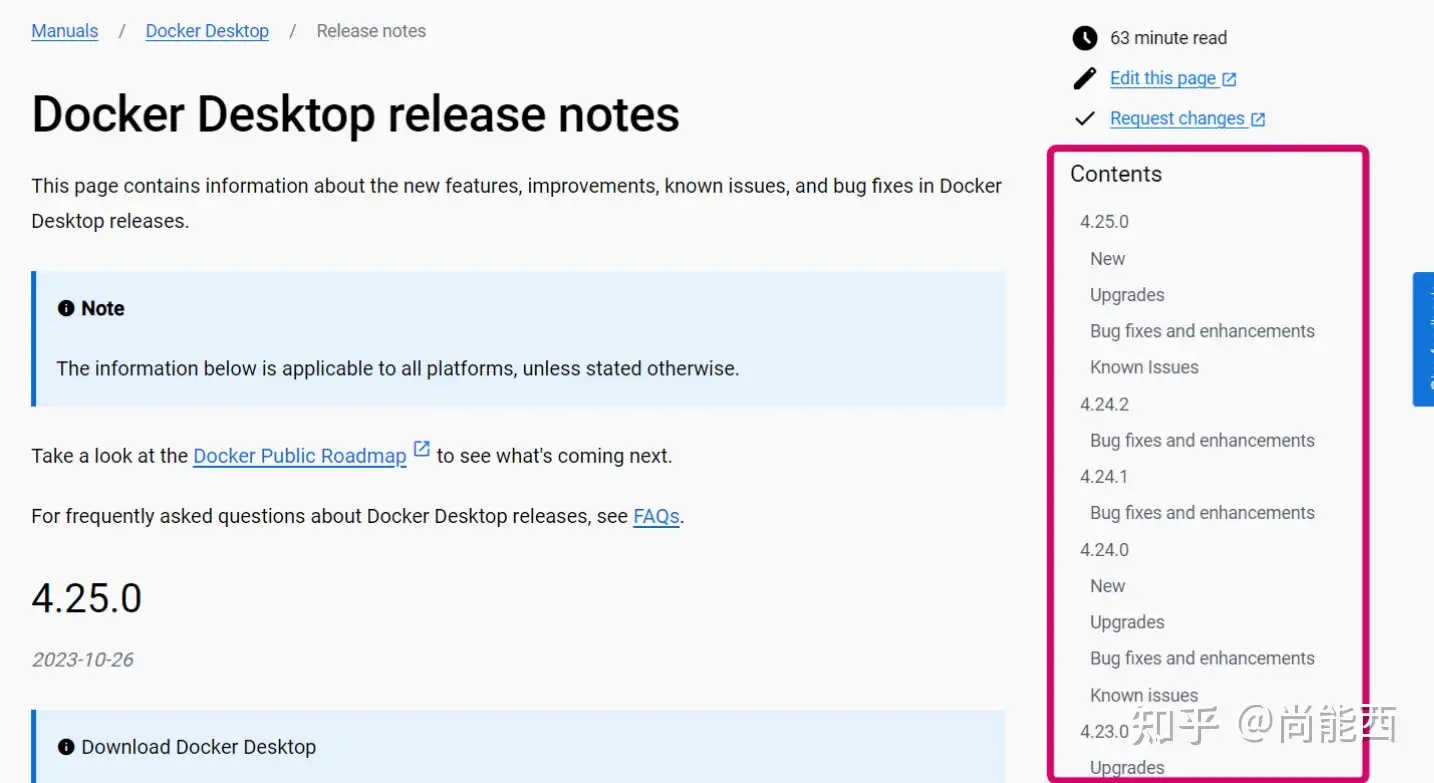Jump to 4.24.2 in the Contents list

click(x=1104, y=404)
